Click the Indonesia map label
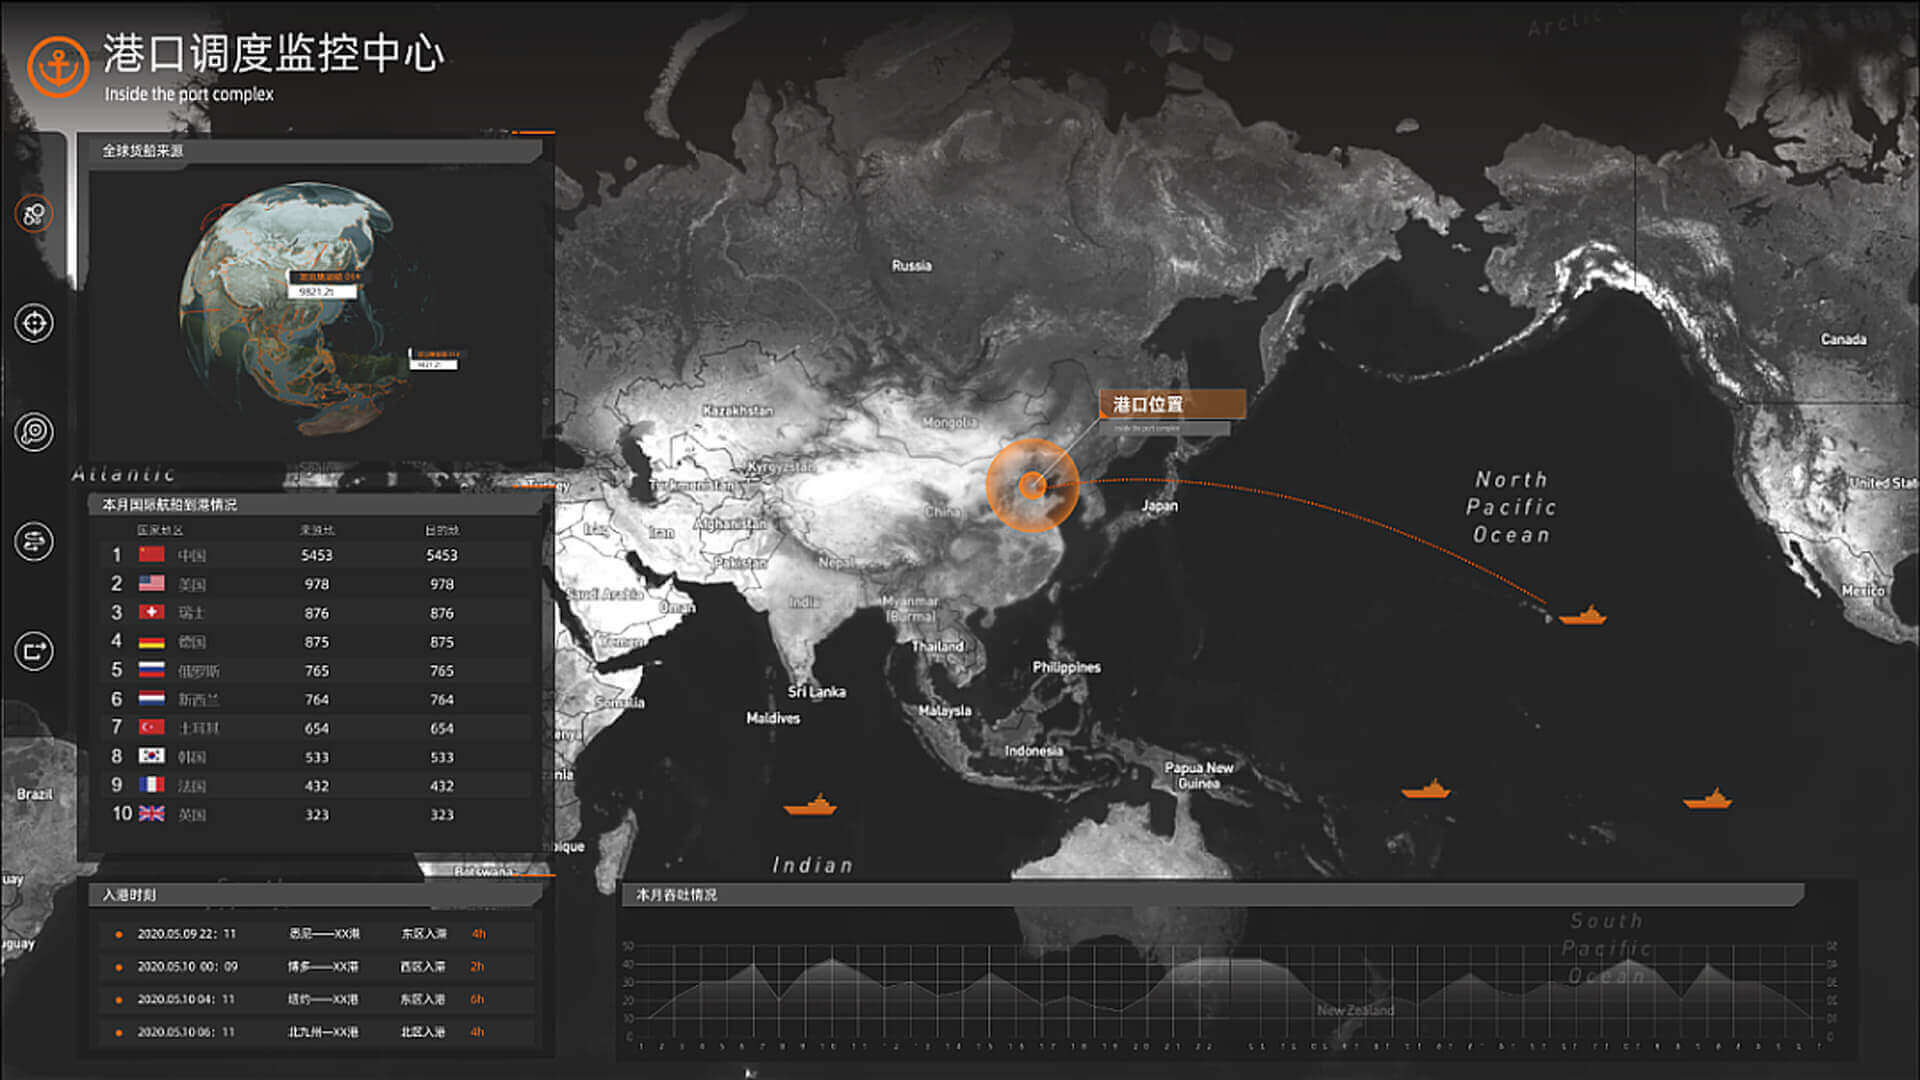 point(1033,751)
